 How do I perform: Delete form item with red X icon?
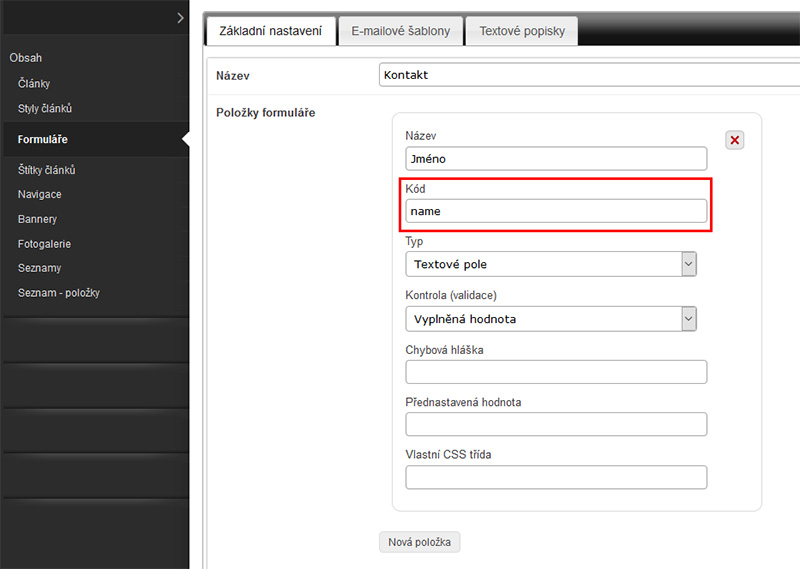(x=735, y=141)
